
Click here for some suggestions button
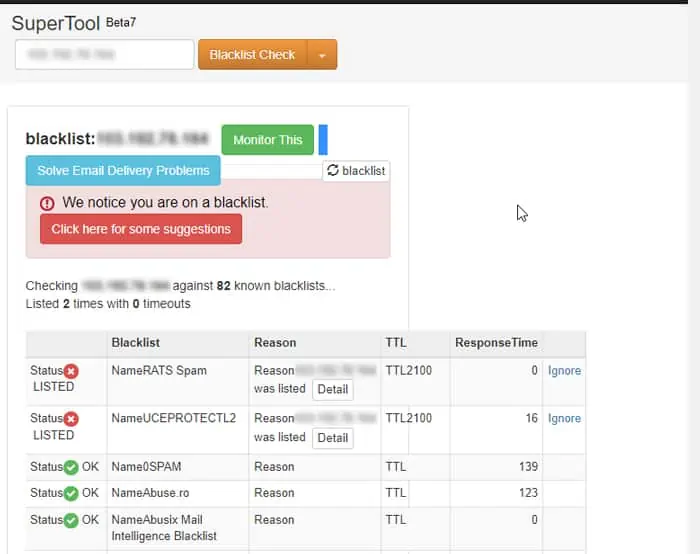pos(141,229)
